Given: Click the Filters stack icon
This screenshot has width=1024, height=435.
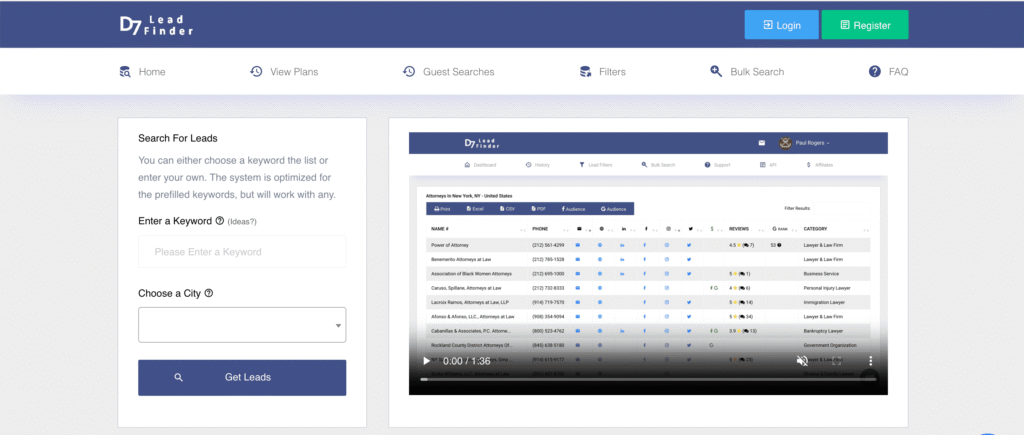Looking at the screenshot, I should tap(587, 72).
